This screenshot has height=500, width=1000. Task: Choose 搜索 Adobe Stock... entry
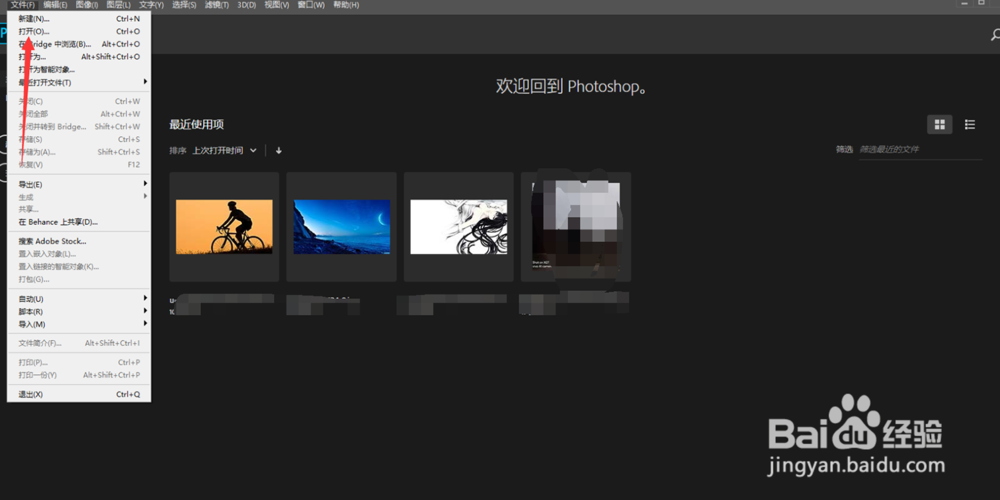click(x=79, y=241)
